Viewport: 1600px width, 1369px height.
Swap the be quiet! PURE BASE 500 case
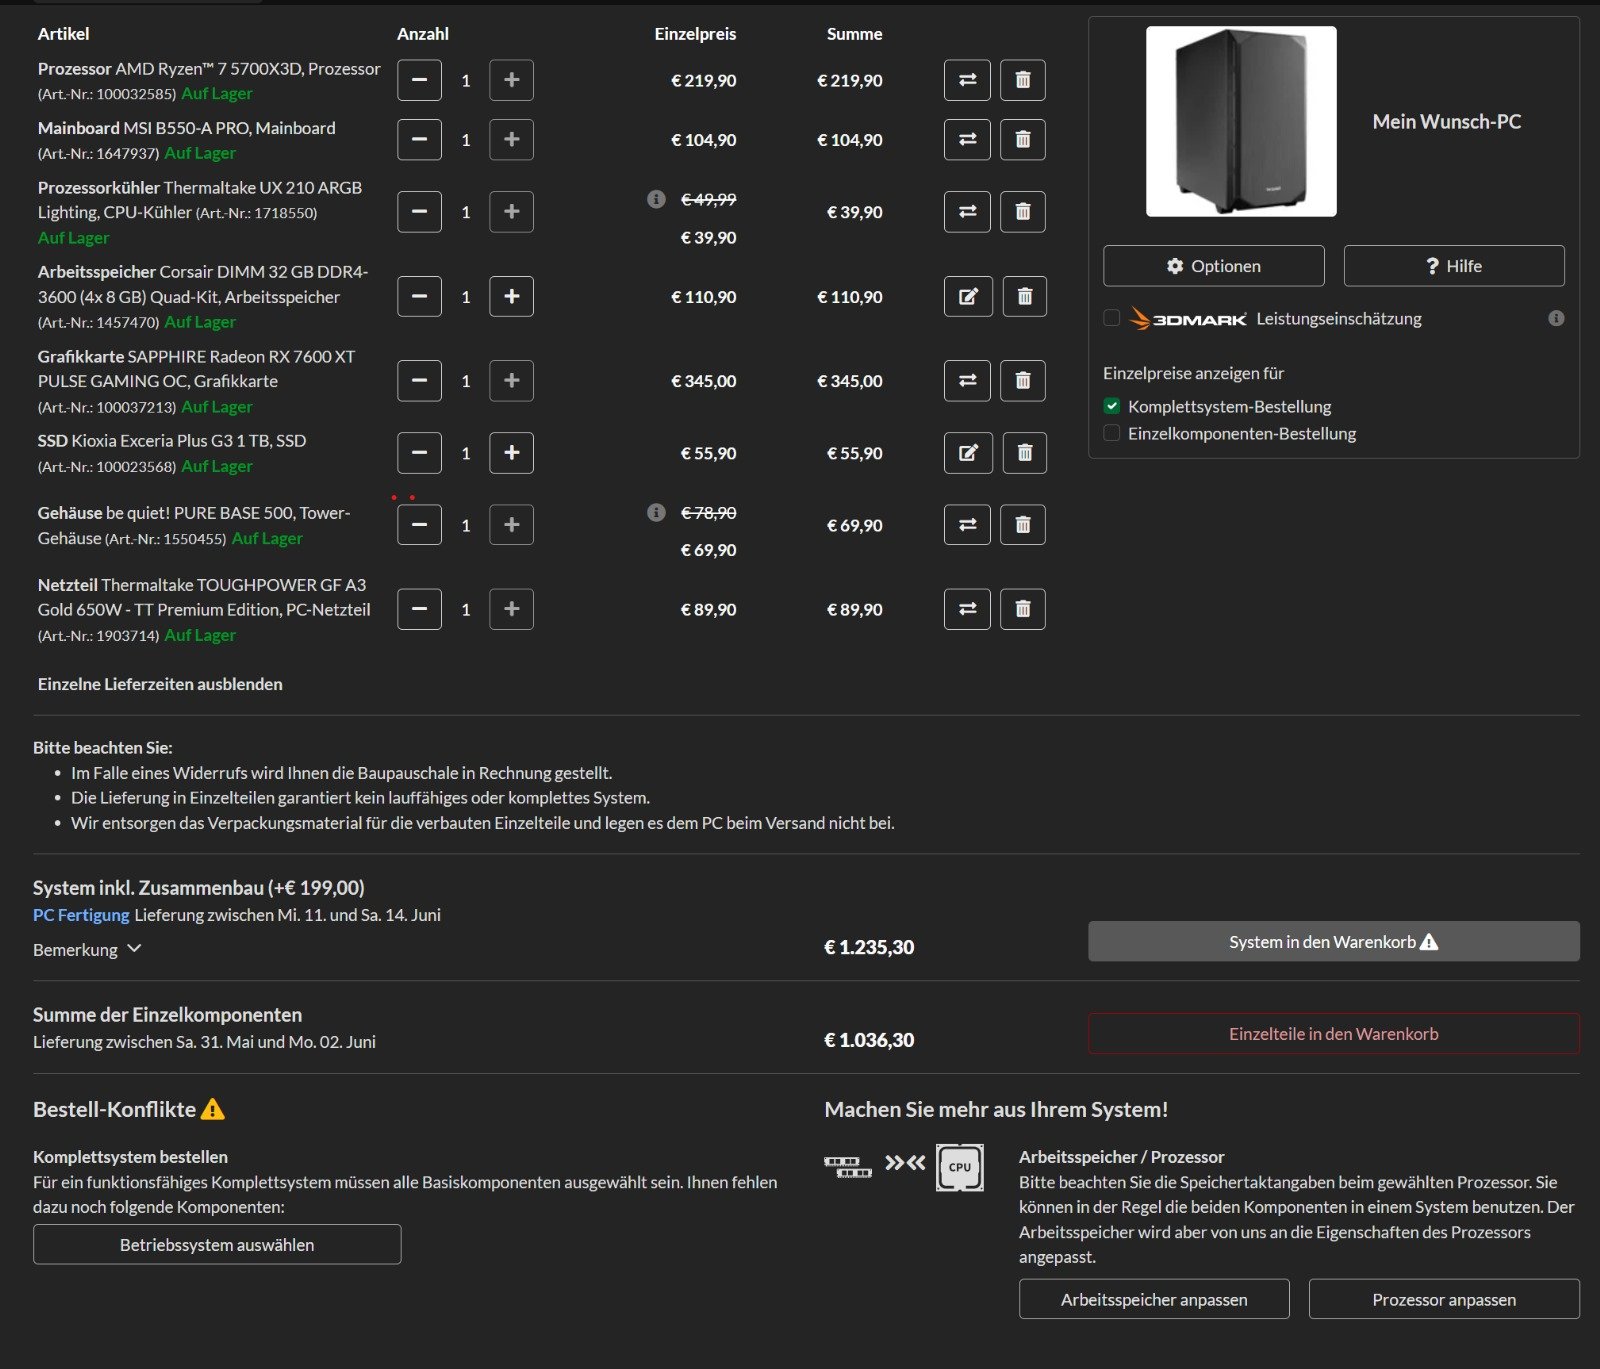pyautogui.click(x=967, y=525)
